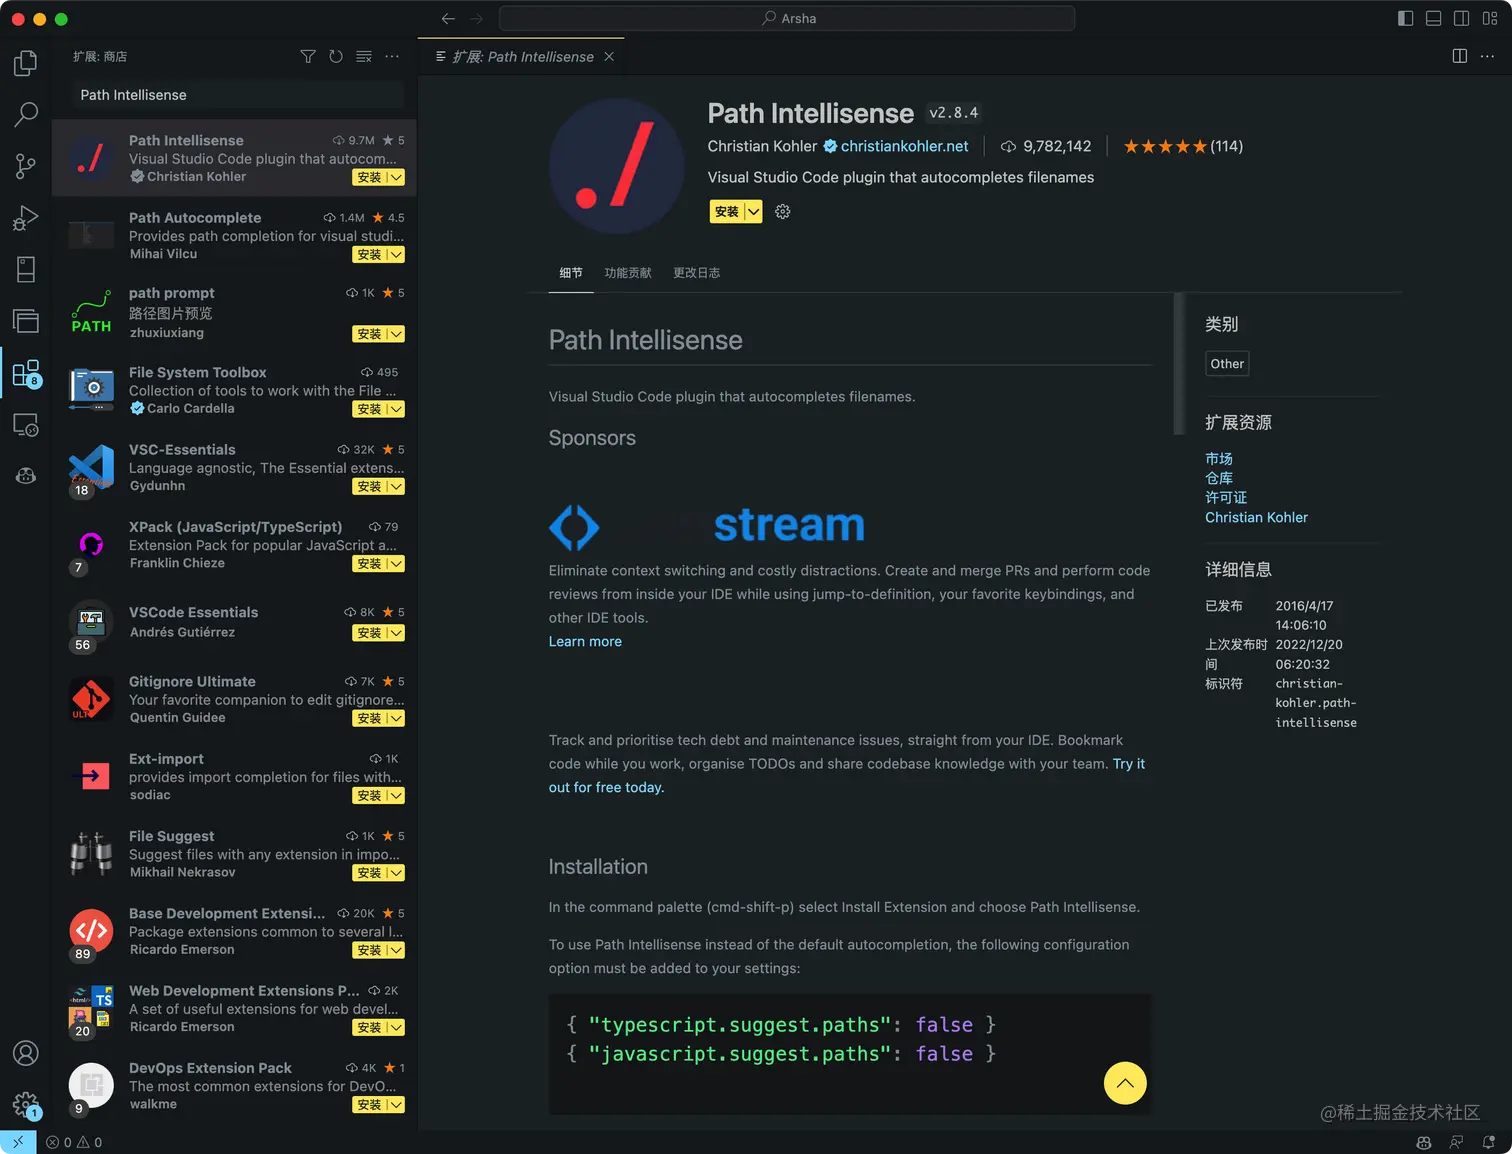Image resolution: width=1512 pixels, height=1154 pixels.
Task: Open the Remote Explorer icon
Action: [26, 425]
